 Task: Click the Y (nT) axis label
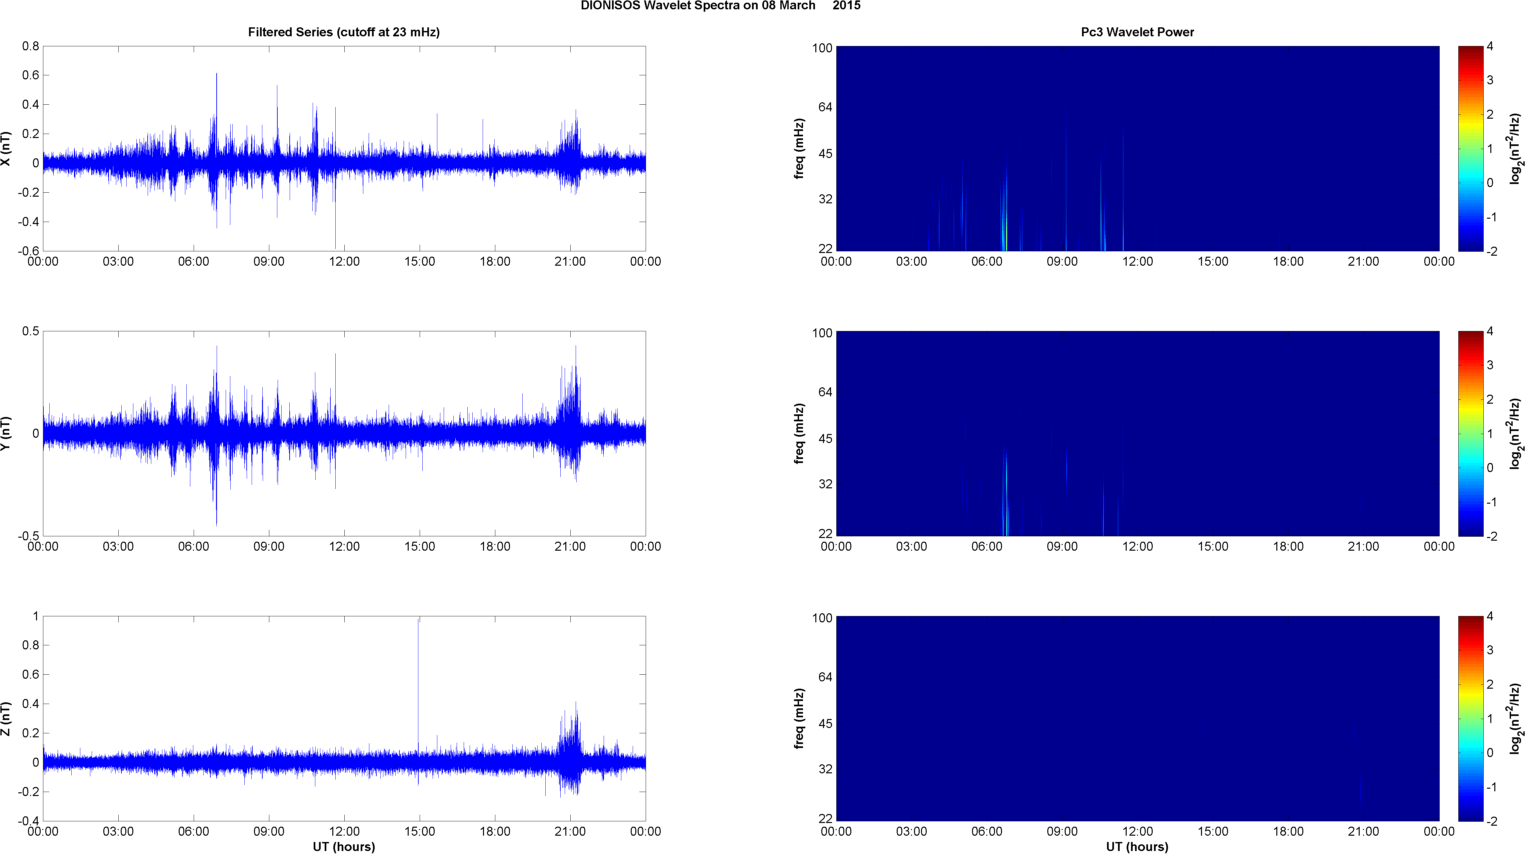(x=6, y=433)
